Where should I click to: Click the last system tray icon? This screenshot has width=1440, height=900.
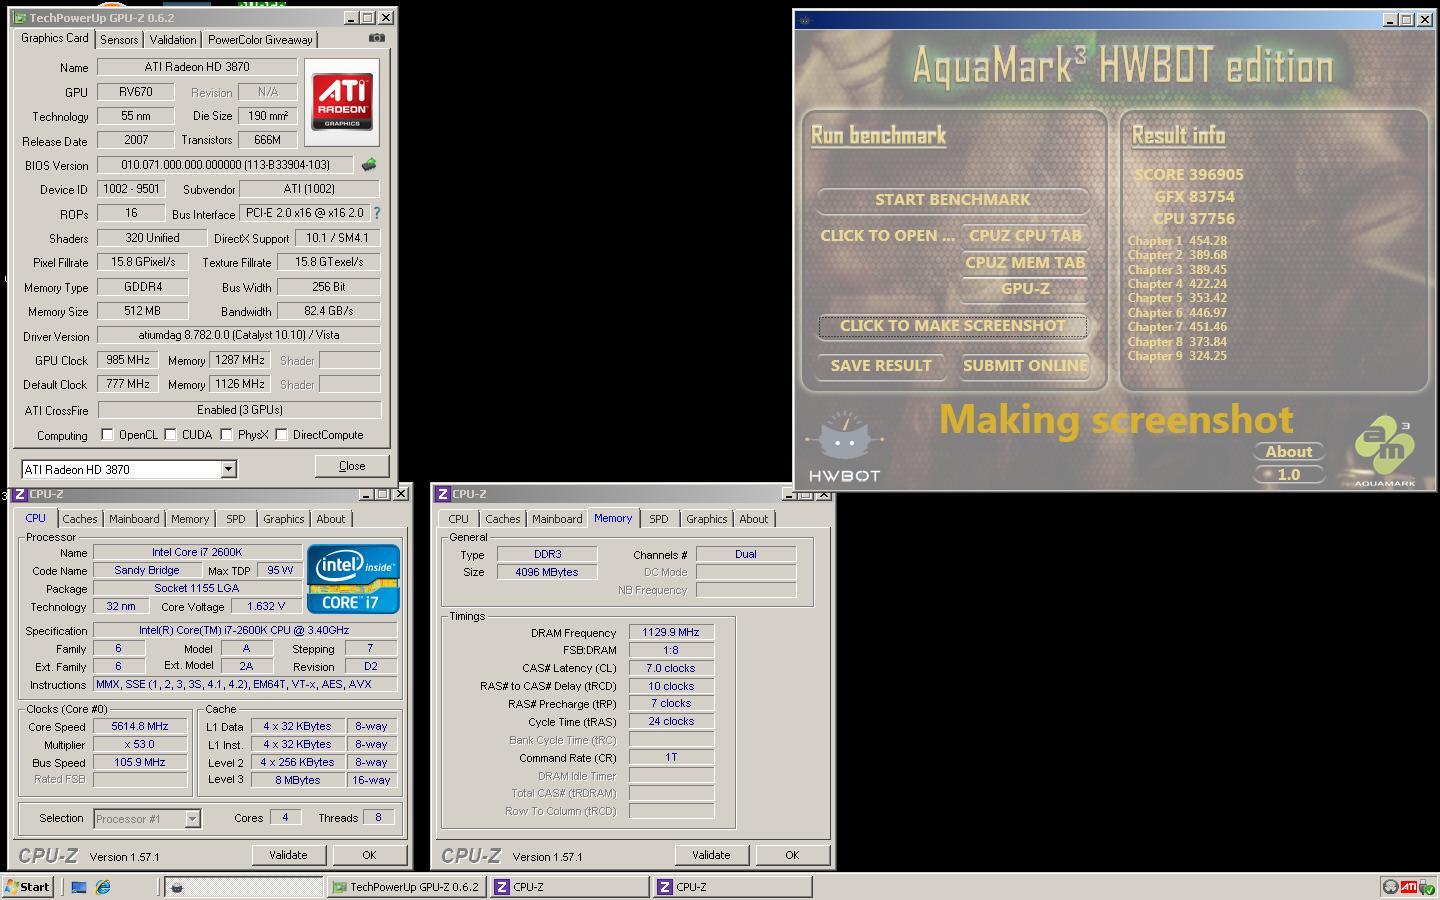click(1426, 887)
